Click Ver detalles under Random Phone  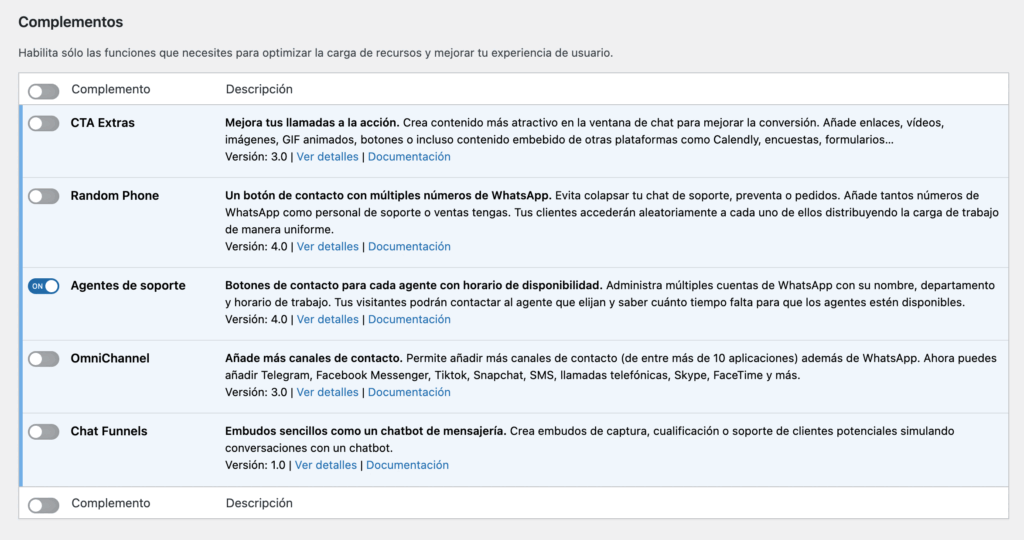pos(327,247)
